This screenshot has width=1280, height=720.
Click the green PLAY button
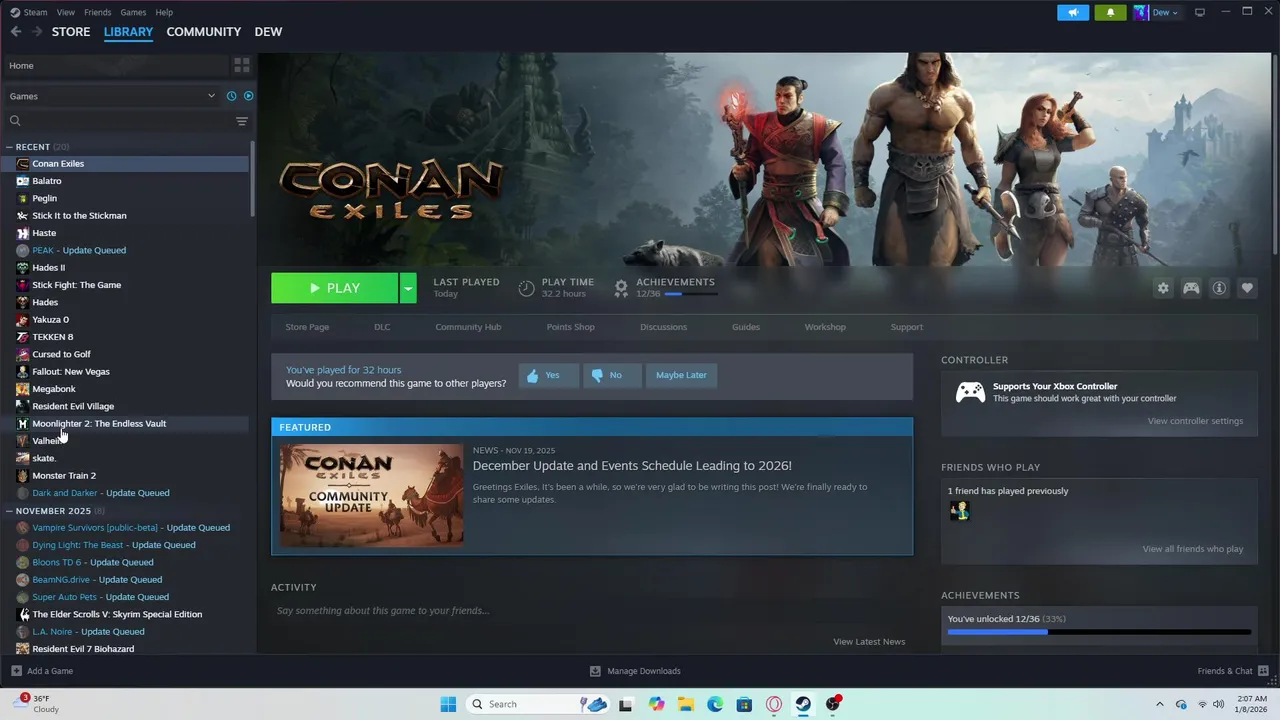pos(335,288)
